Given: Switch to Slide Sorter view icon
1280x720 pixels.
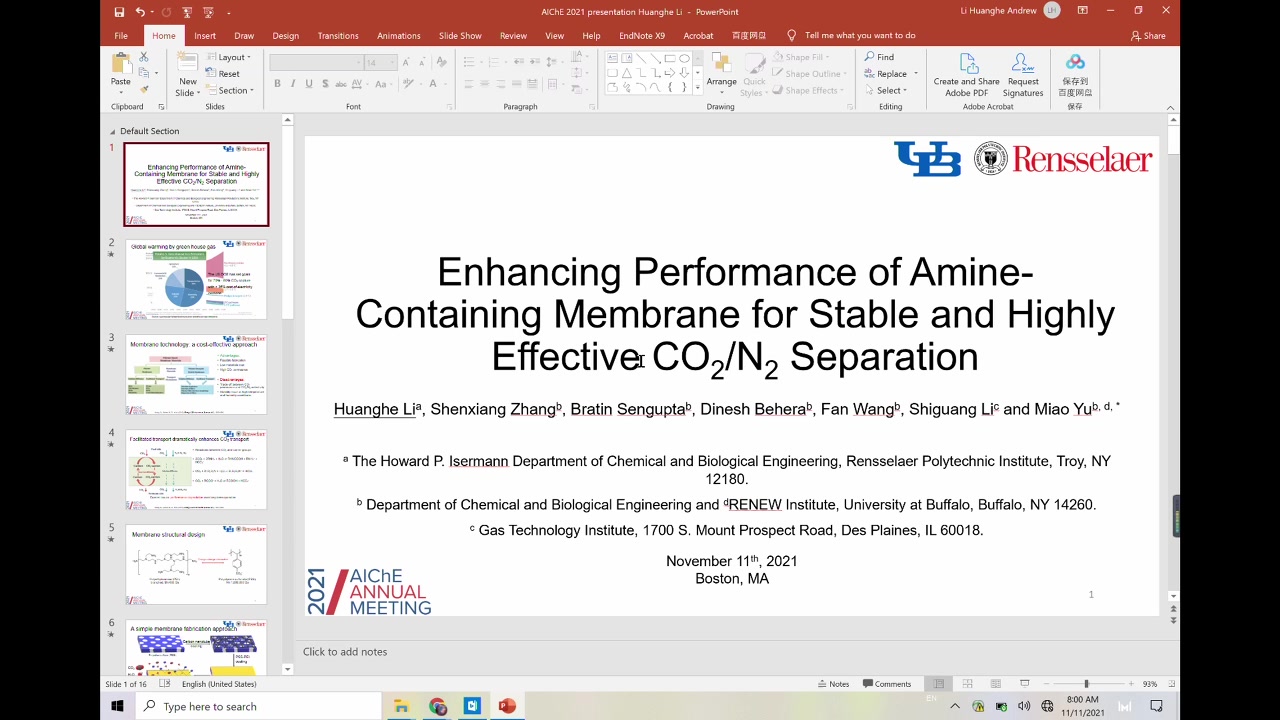Looking at the screenshot, I should [967, 684].
